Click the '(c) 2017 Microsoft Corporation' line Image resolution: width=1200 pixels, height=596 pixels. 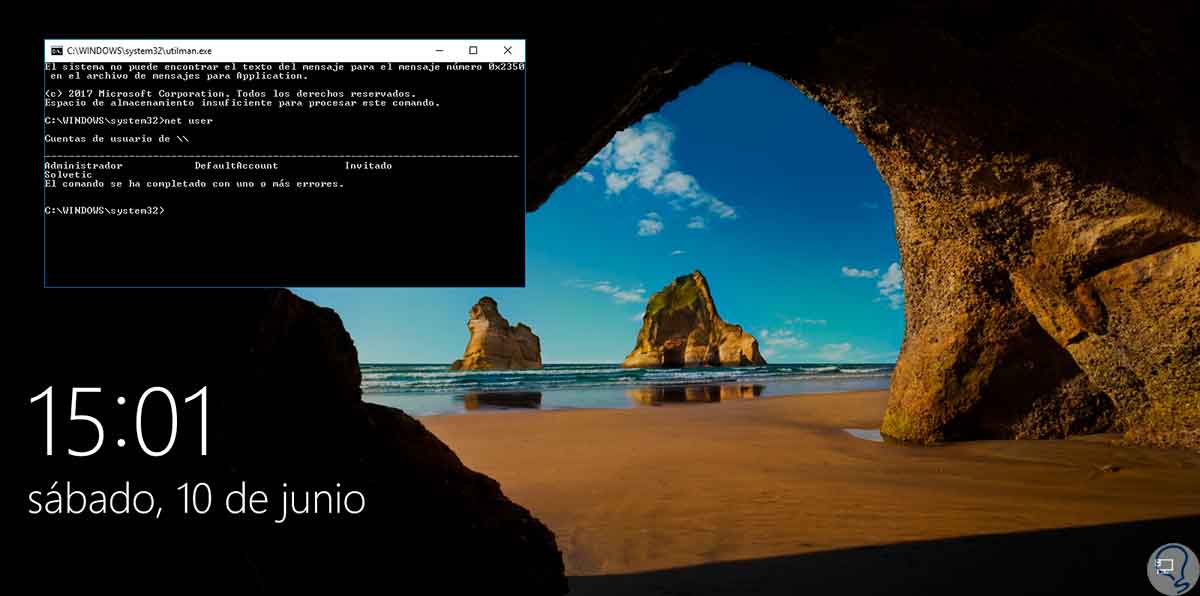click(x=230, y=93)
